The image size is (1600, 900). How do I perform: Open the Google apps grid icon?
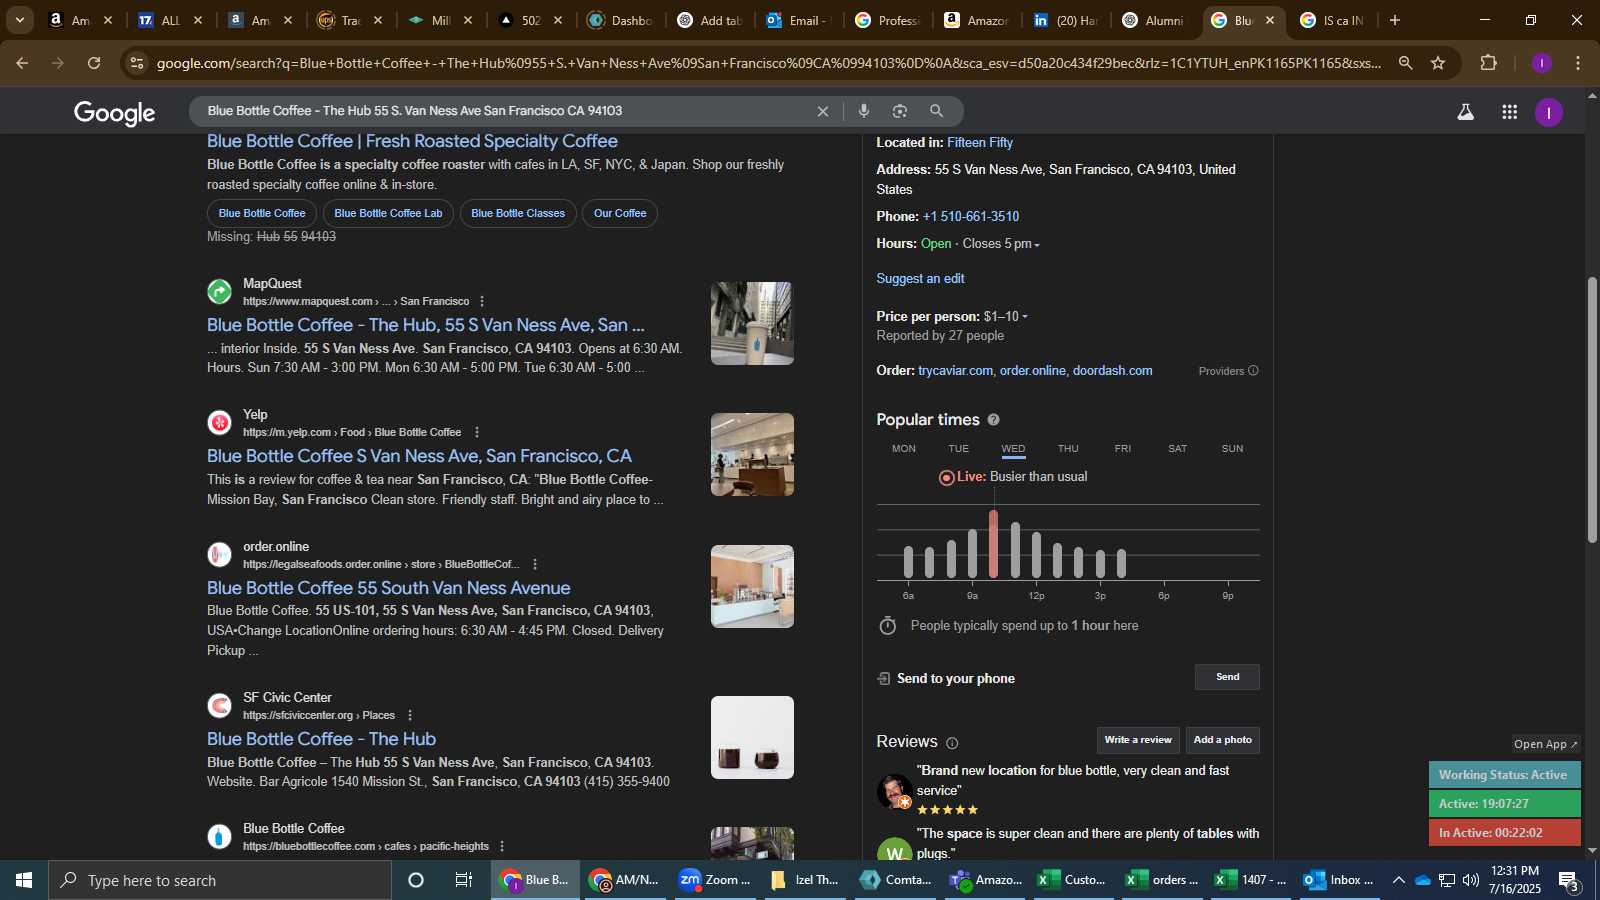1510,112
